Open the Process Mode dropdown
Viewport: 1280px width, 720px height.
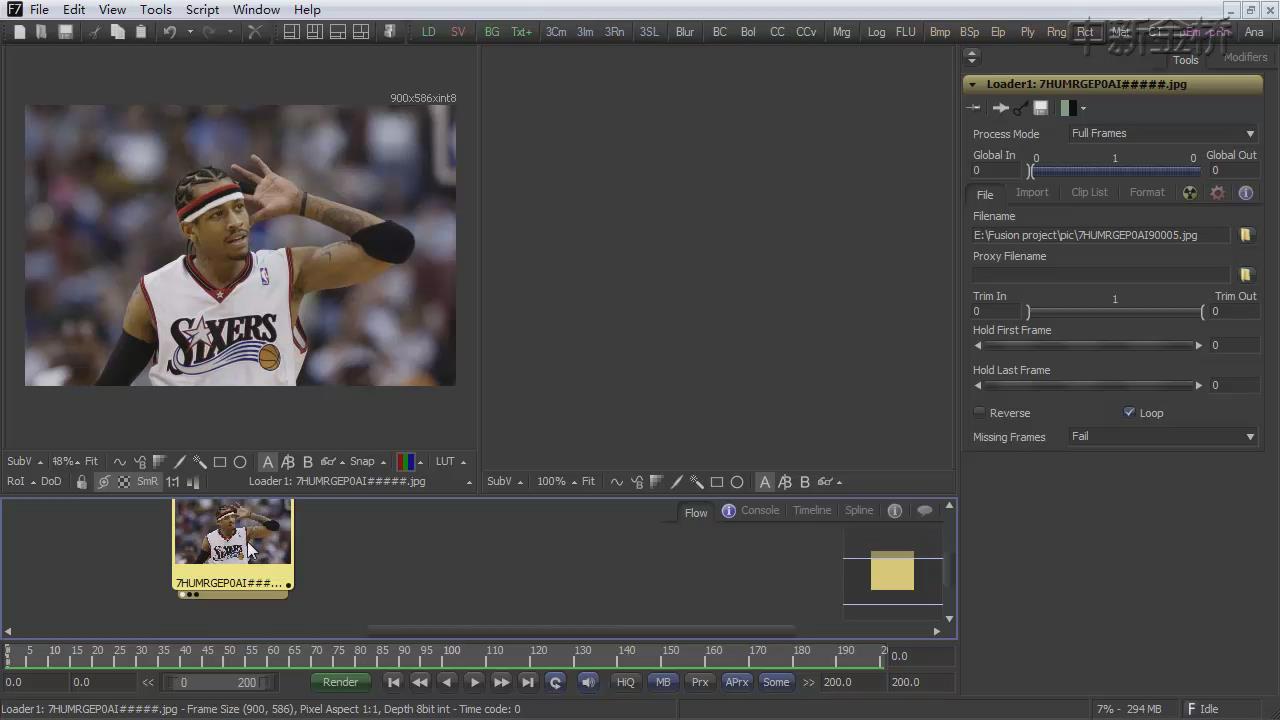[x=1163, y=134]
